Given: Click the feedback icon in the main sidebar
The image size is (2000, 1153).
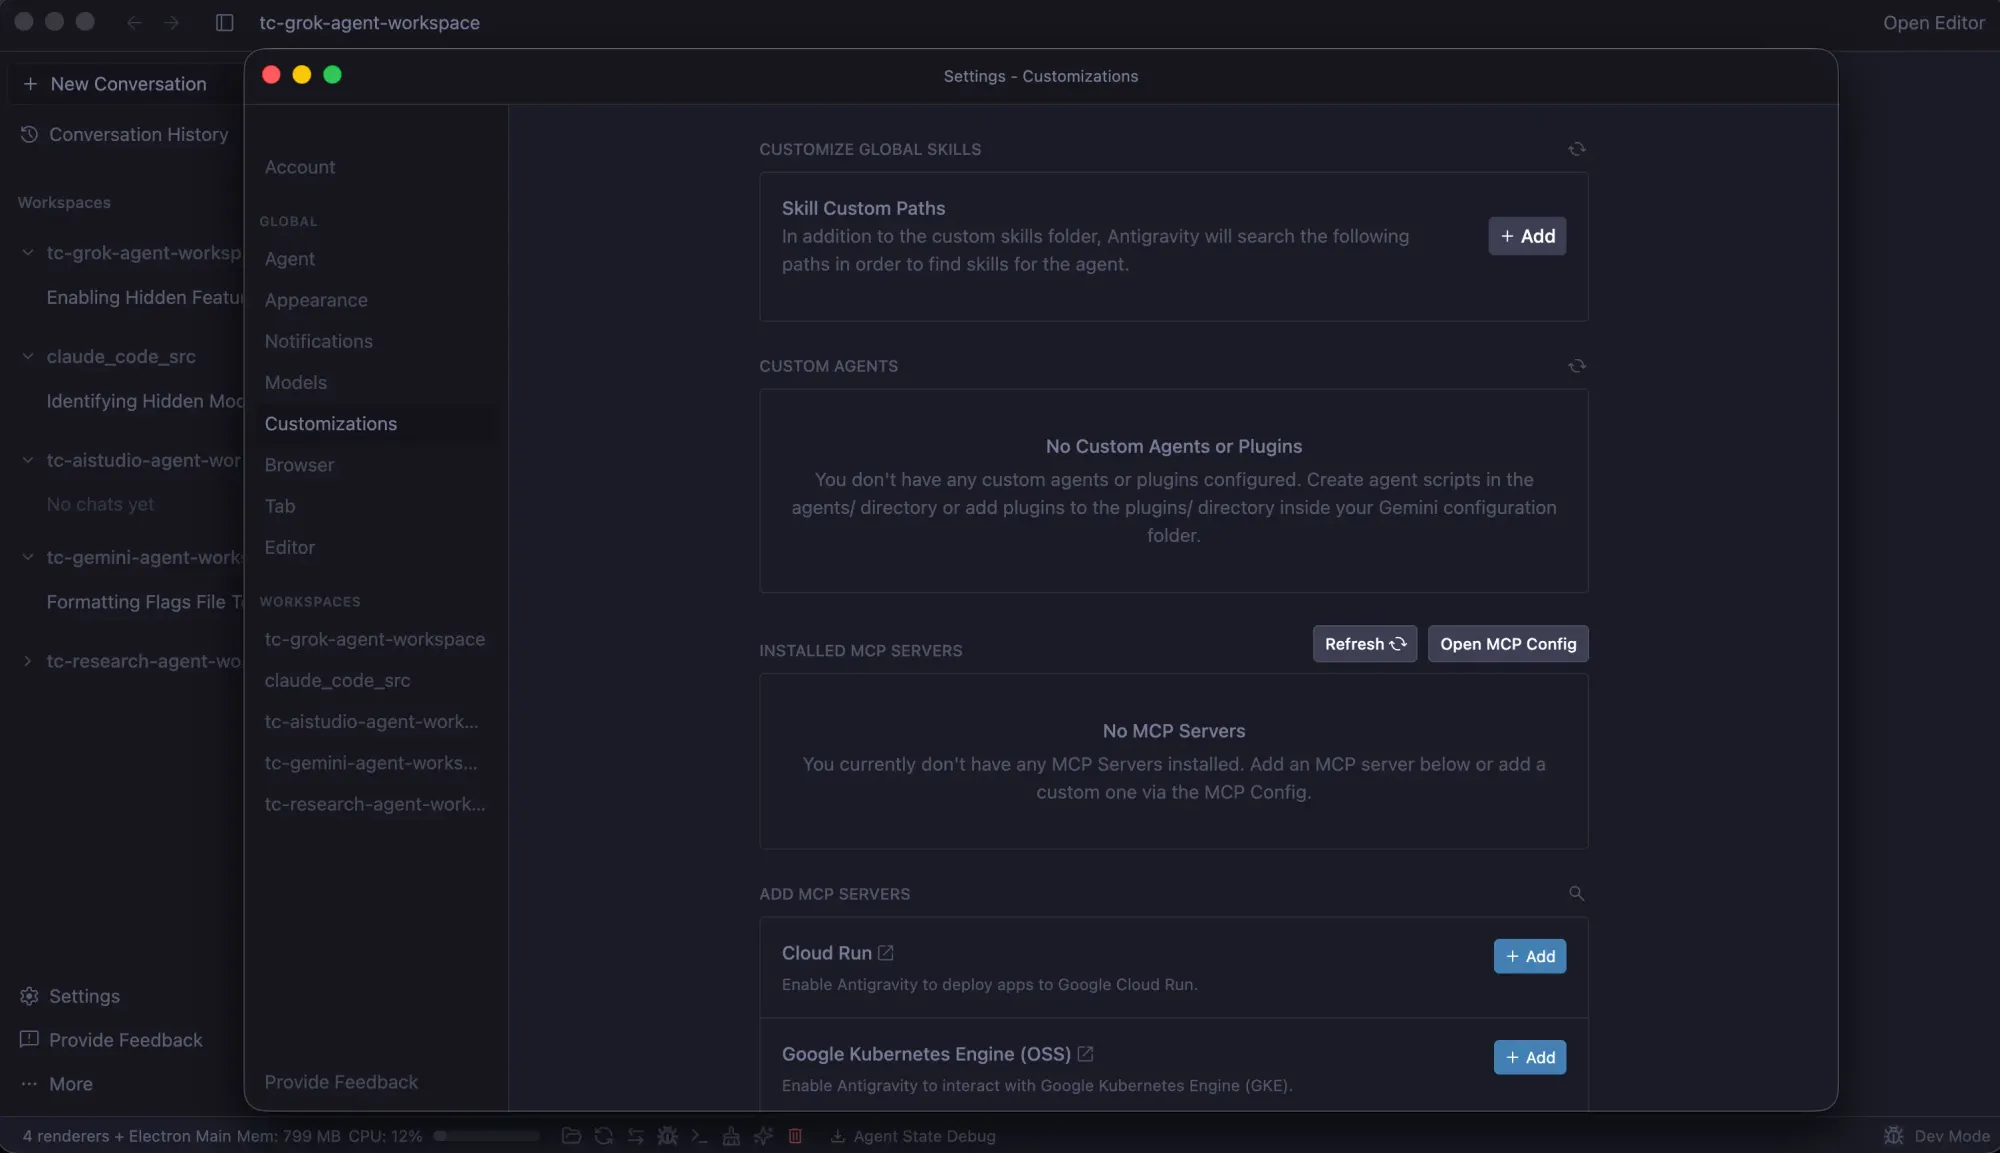Looking at the screenshot, I should (29, 1040).
